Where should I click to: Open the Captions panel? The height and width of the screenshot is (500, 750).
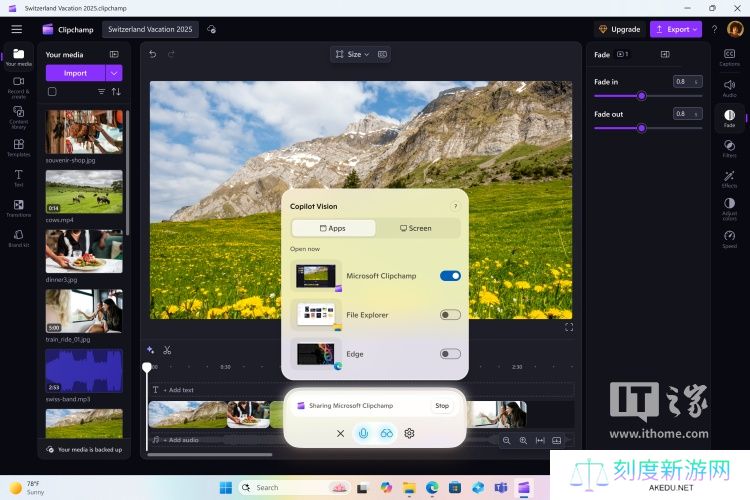point(729,57)
